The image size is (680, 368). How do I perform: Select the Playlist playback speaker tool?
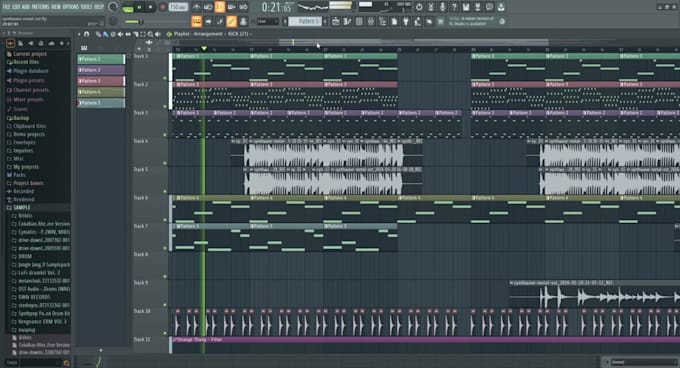(x=158, y=34)
